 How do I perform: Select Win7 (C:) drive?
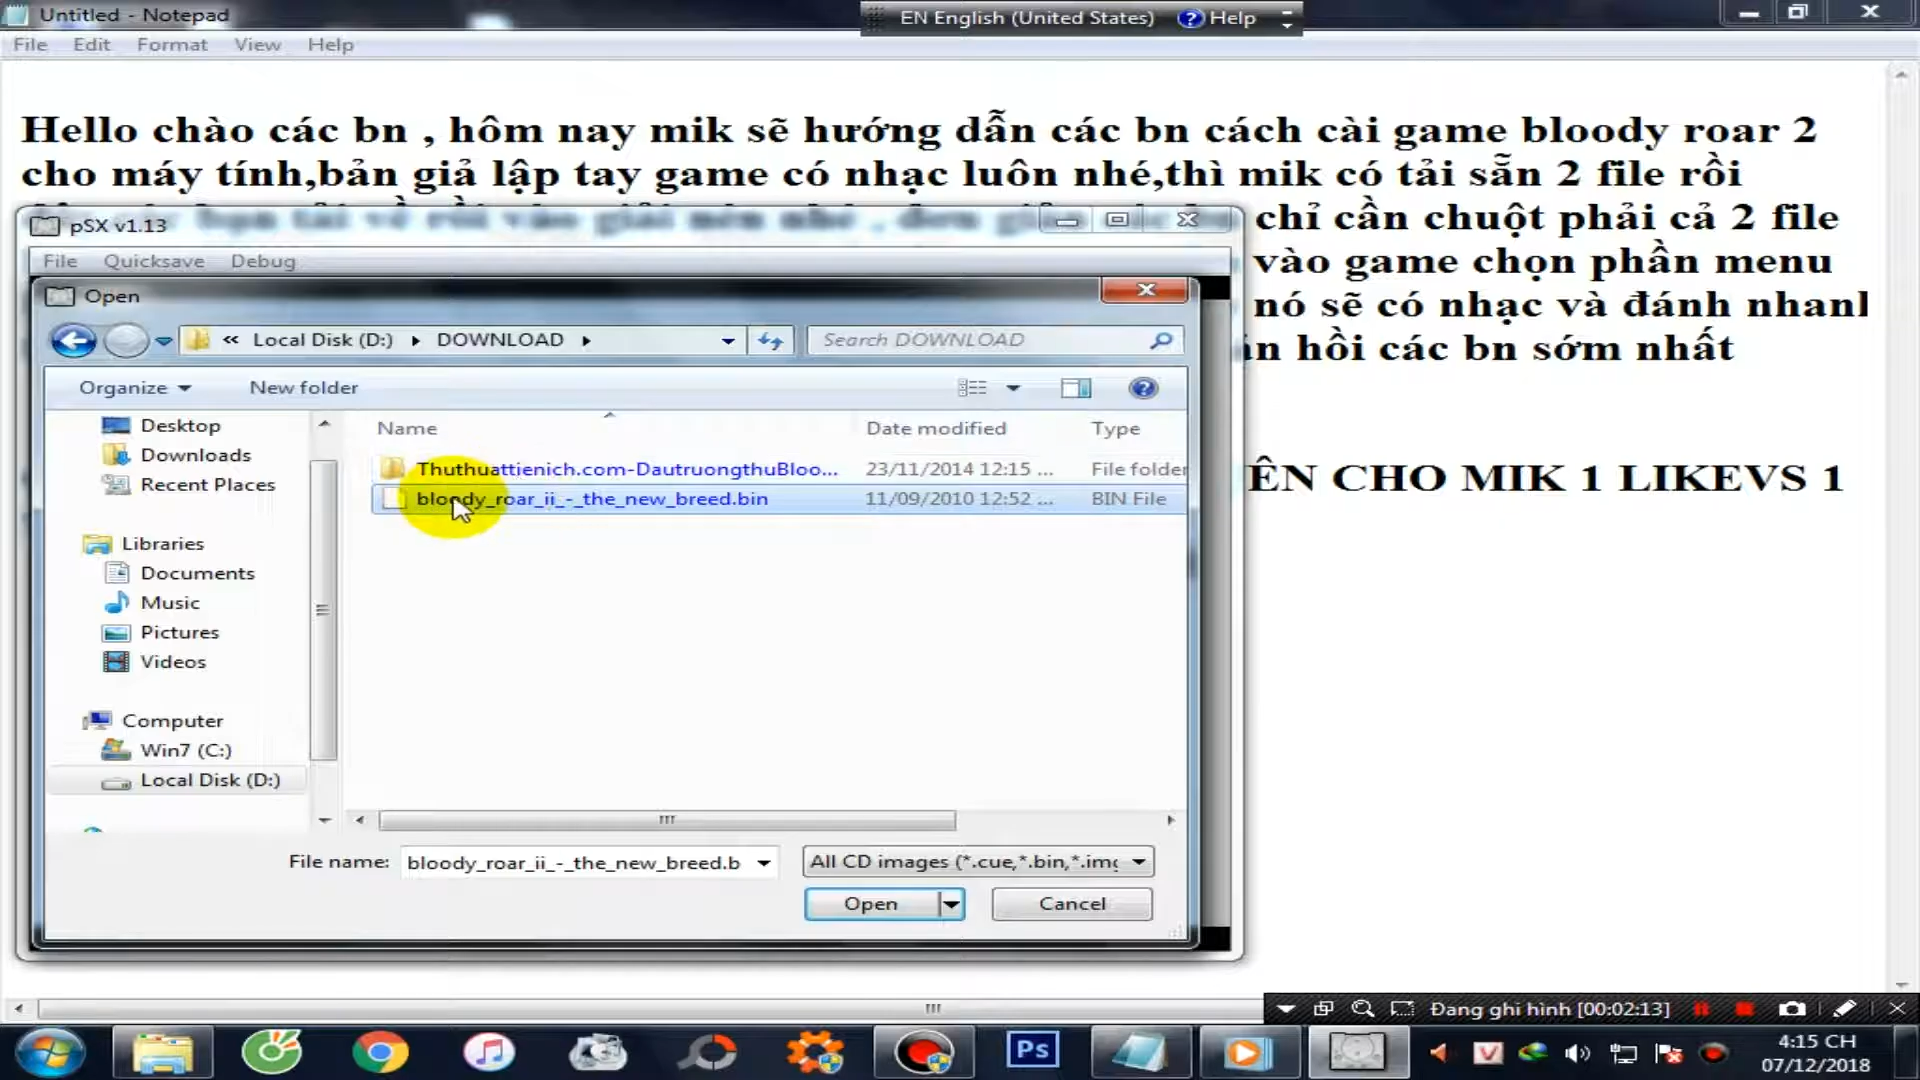point(185,751)
